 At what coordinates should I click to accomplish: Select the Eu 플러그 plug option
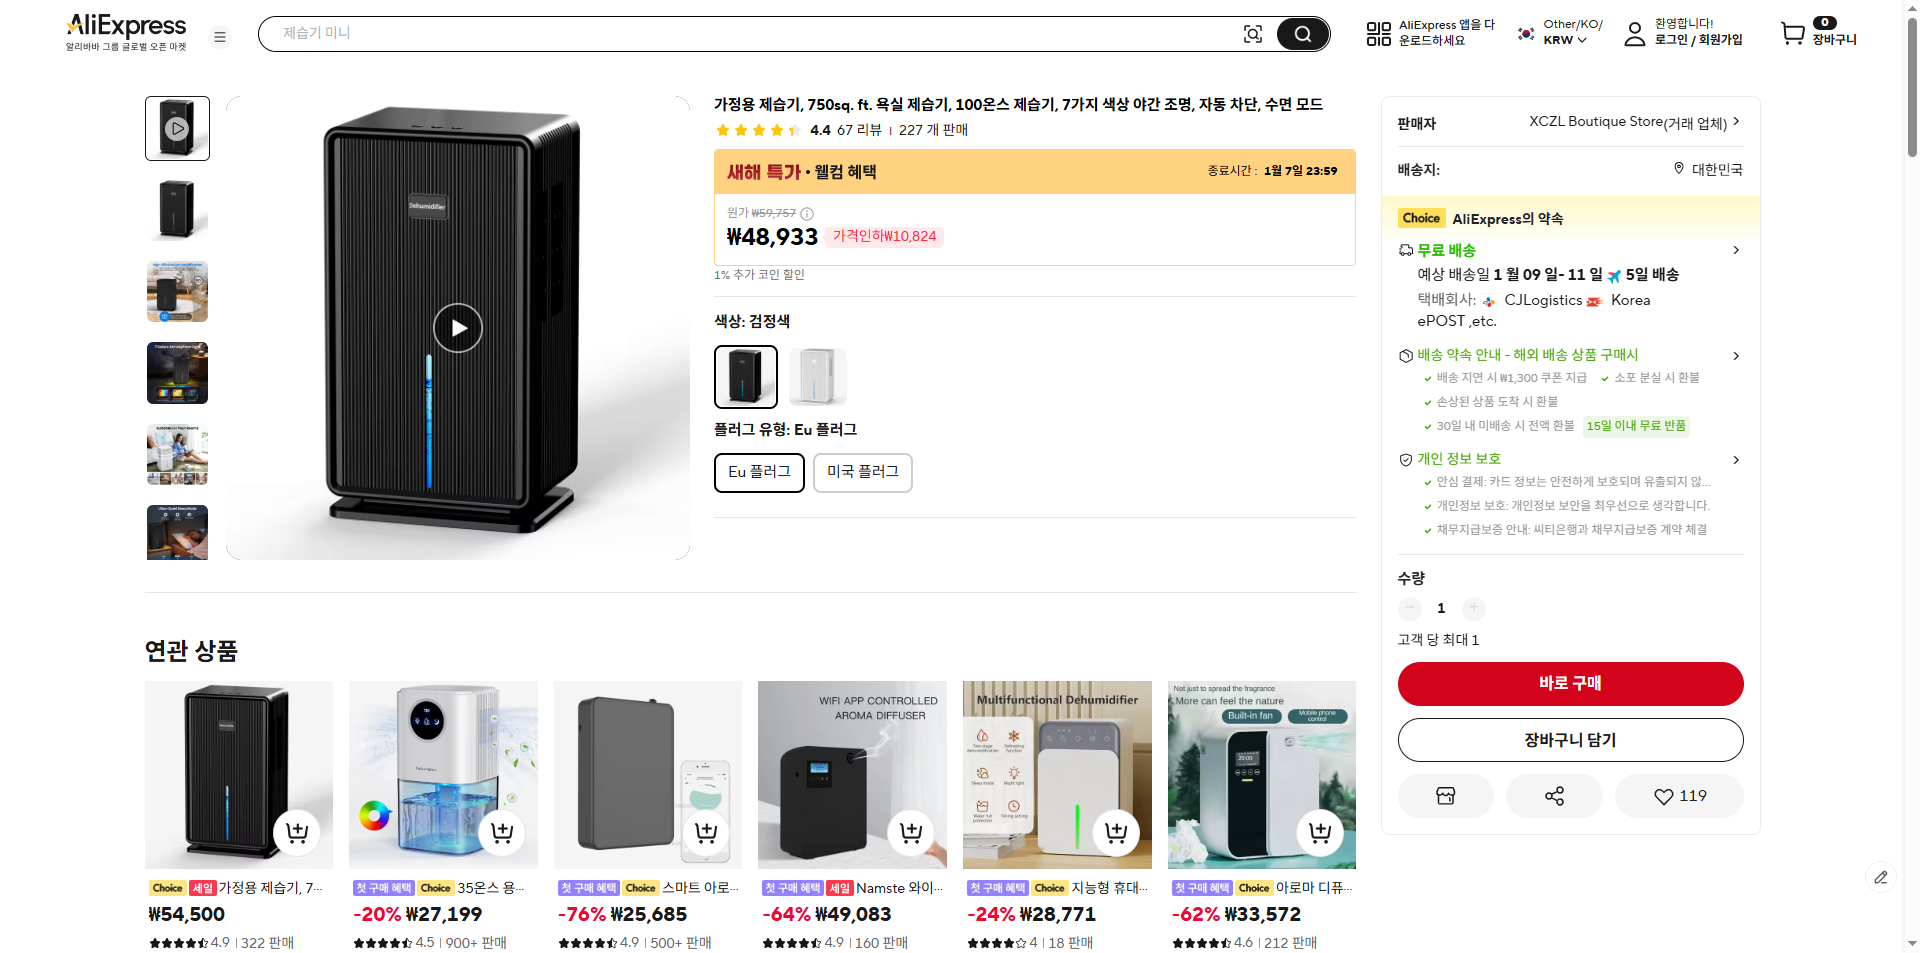[x=758, y=472]
